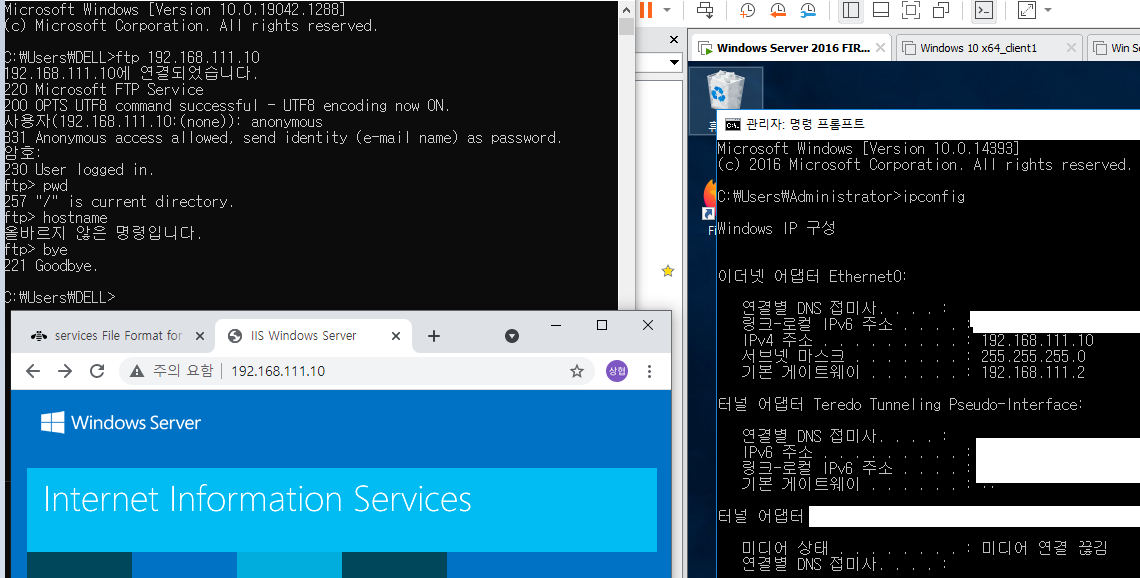Open the VMware snapshot manager
Viewport: 1140px width, 578px height.
click(808, 10)
